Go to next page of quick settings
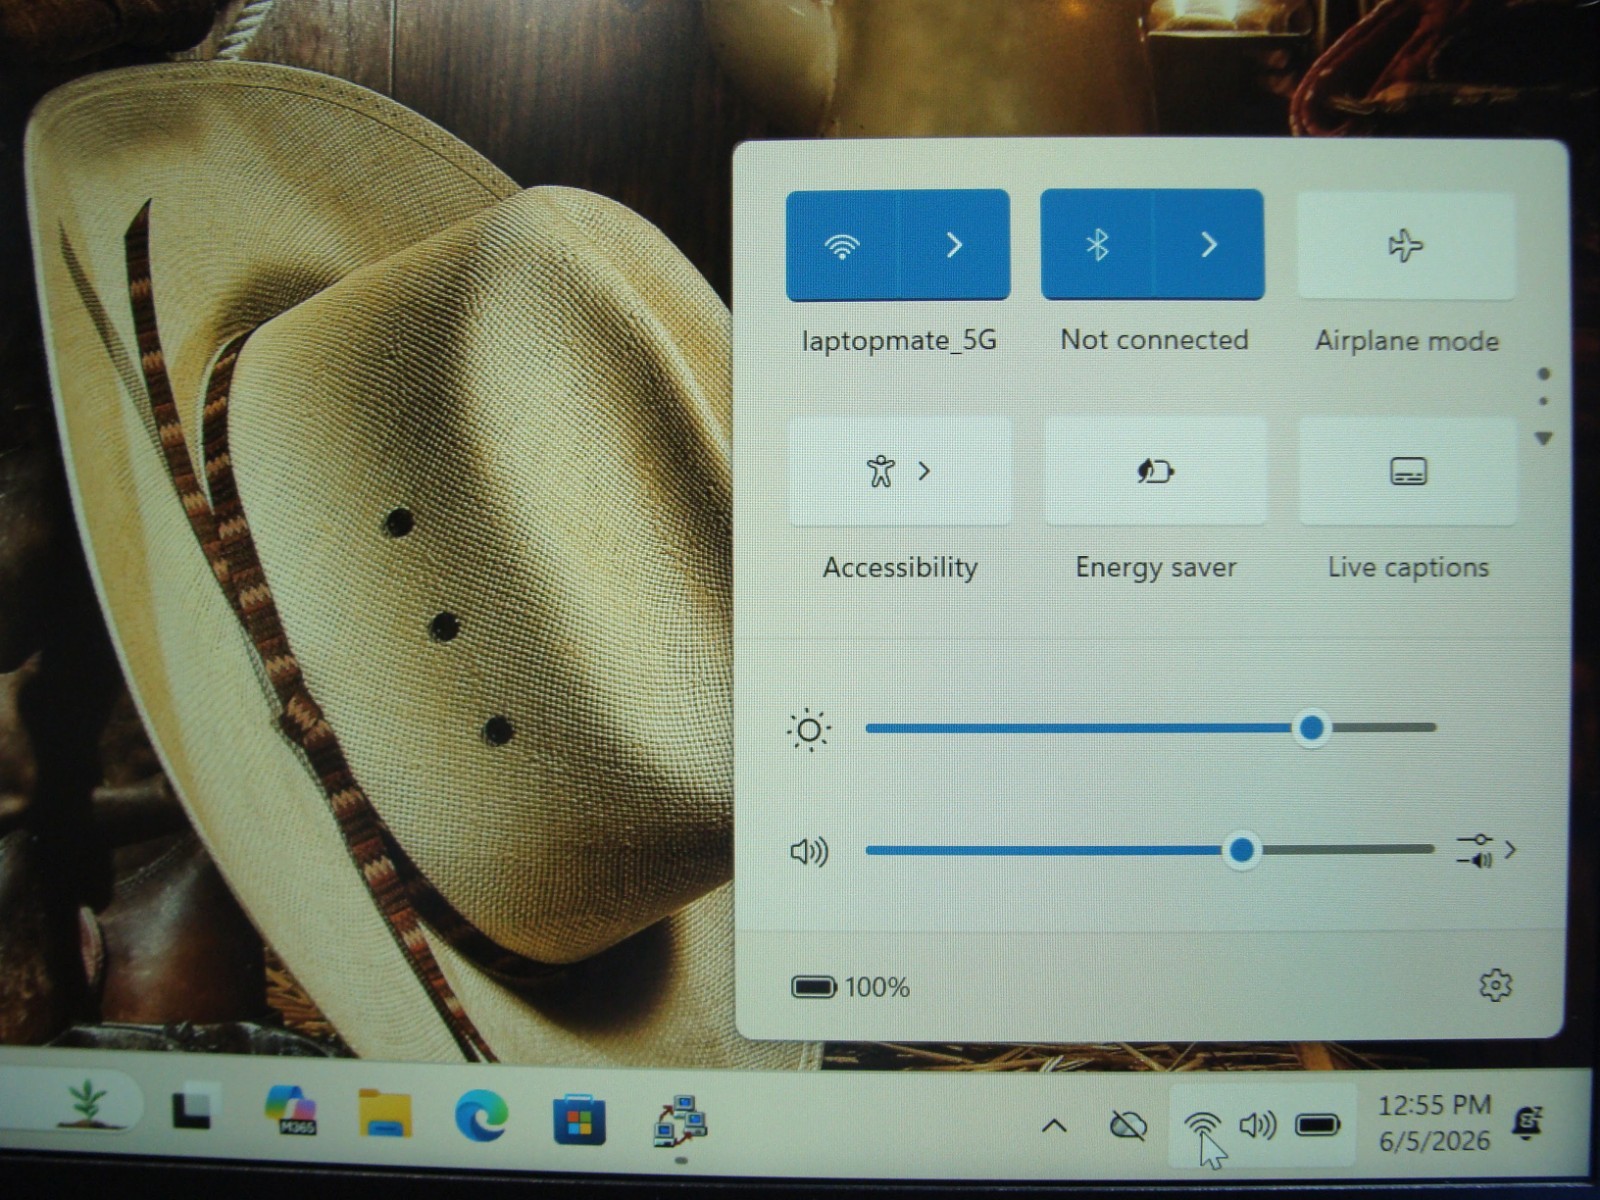The width and height of the screenshot is (1600, 1200). point(1544,439)
